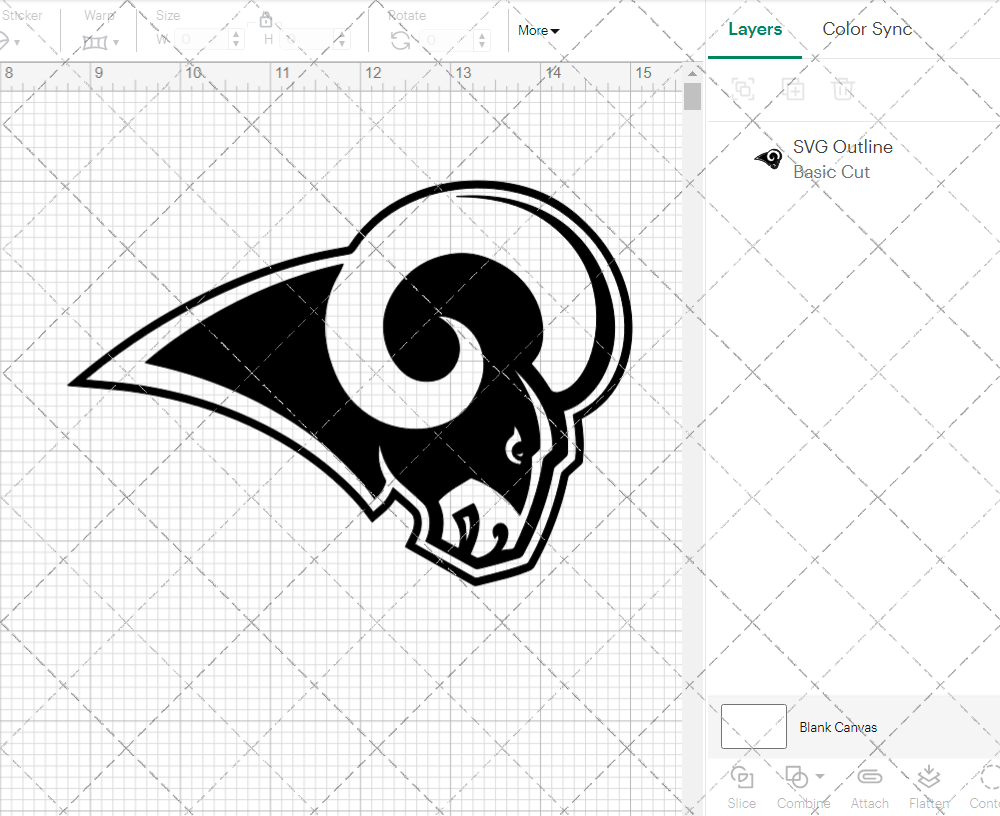The height and width of the screenshot is (816, 1000).
Task: Click the Blank Canvas color swatch
Action: tap(753, 727)
